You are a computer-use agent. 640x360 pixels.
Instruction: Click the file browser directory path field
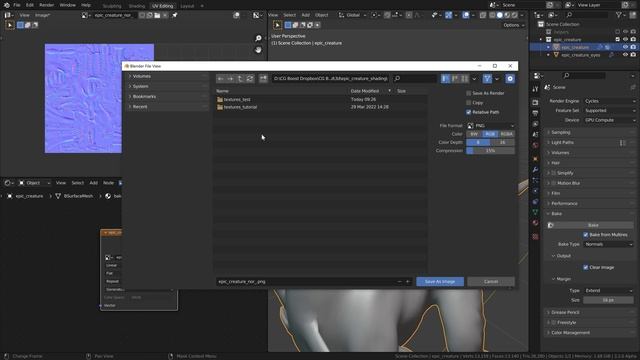pyautogui.click(x=331, y=78)
